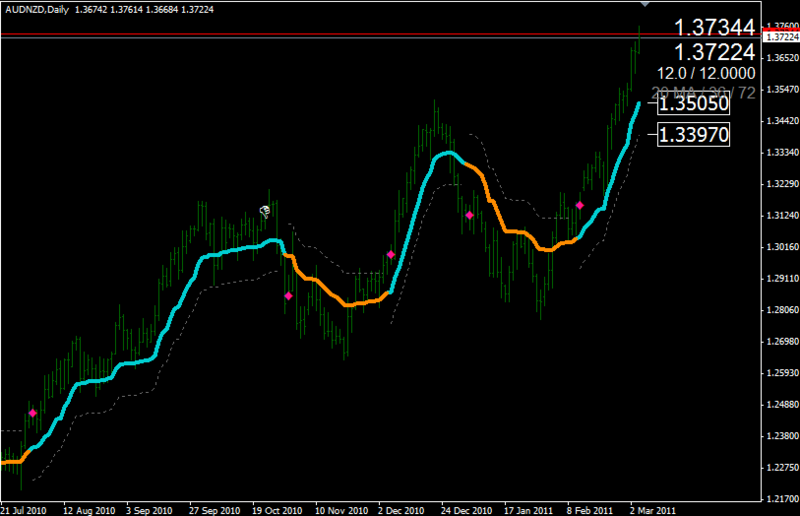Click the 1.29110 price scale value

[783, 279]
